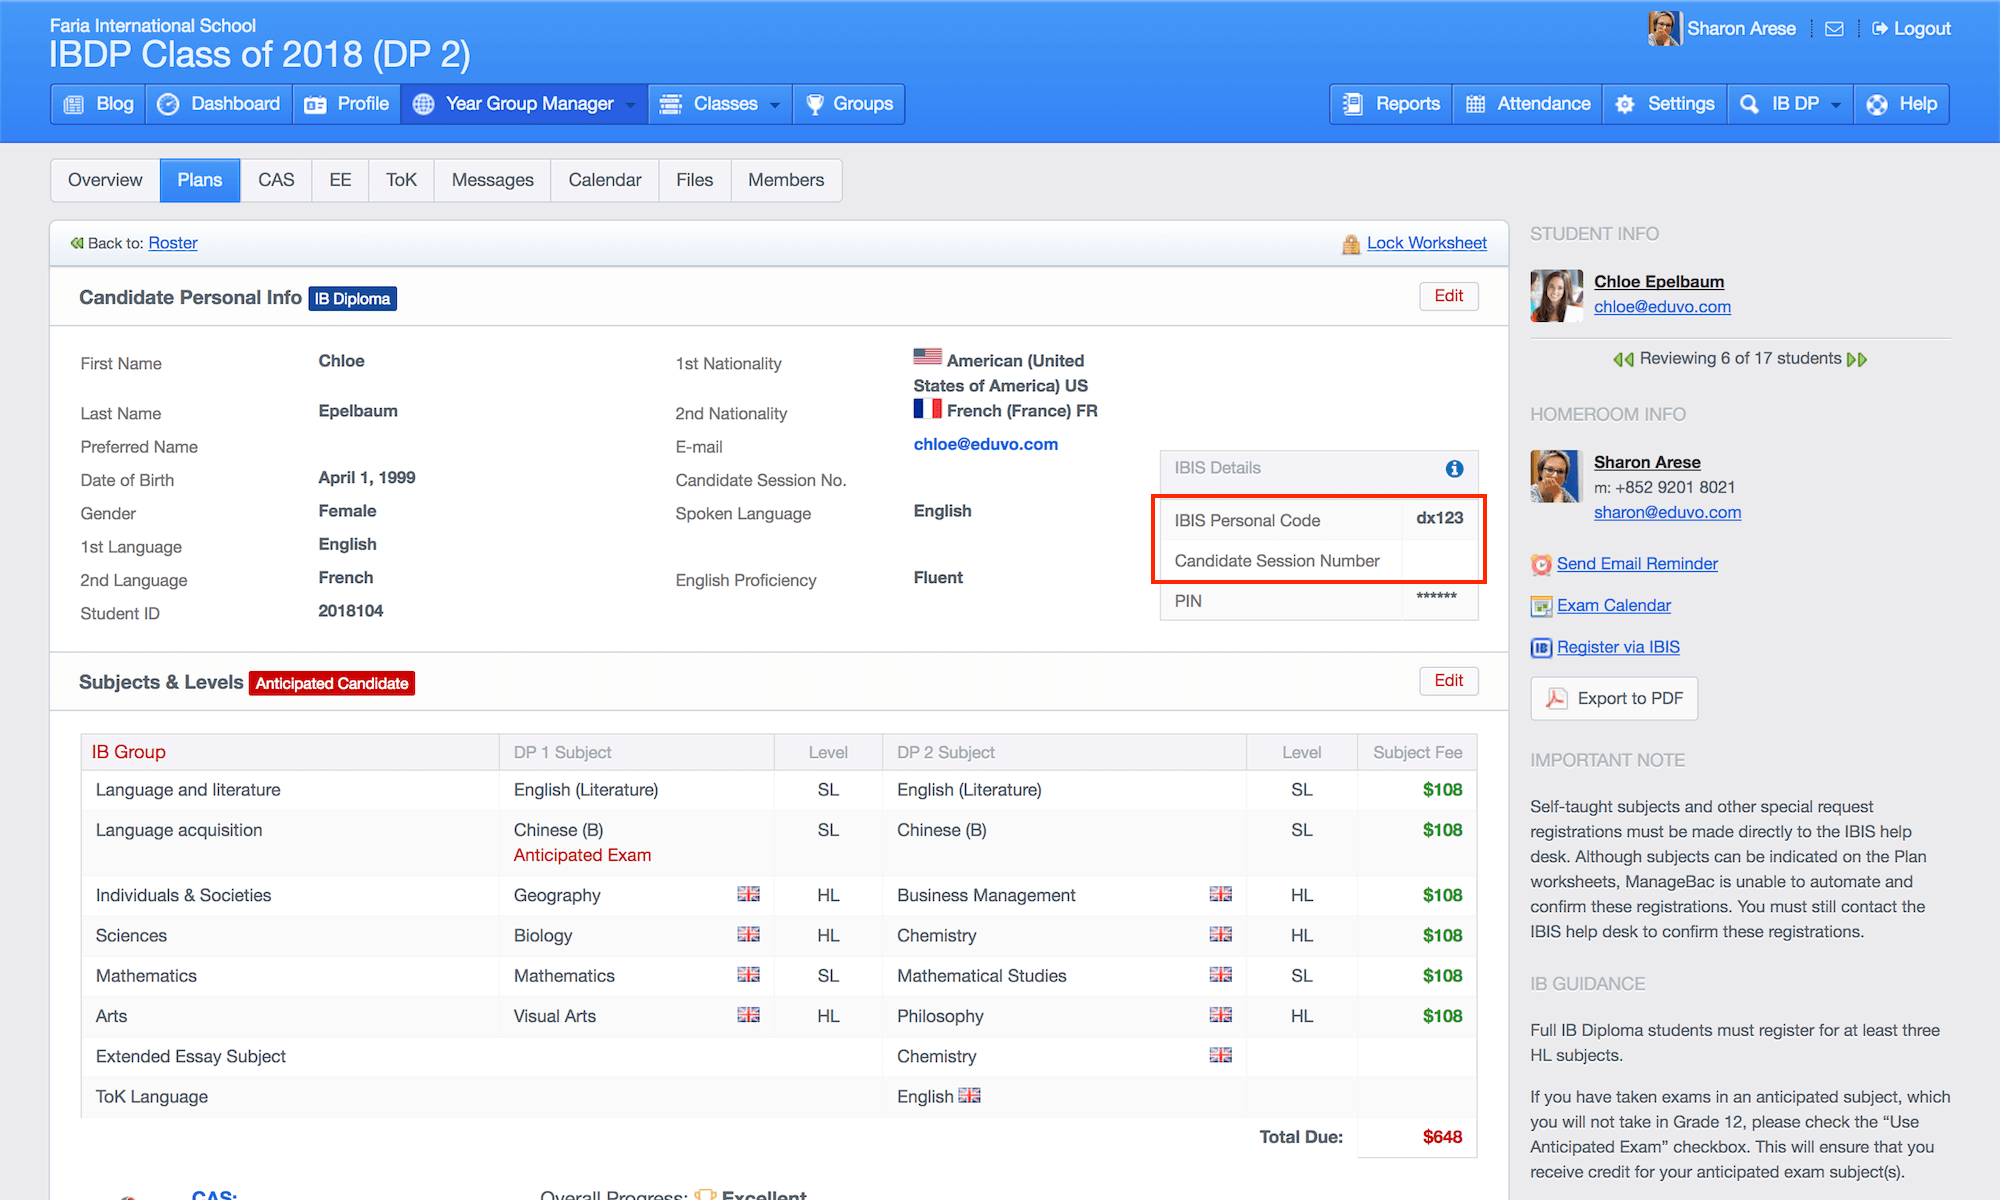Select the Plans tab
This screenshot has width=2000, height=1200.
pyautogui.click(x=200, y=180)
